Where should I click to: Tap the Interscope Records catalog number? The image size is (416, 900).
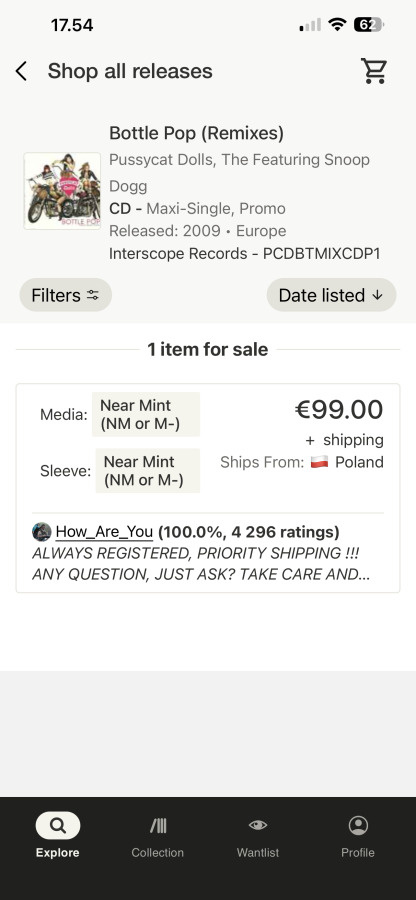tap(321, 254)
